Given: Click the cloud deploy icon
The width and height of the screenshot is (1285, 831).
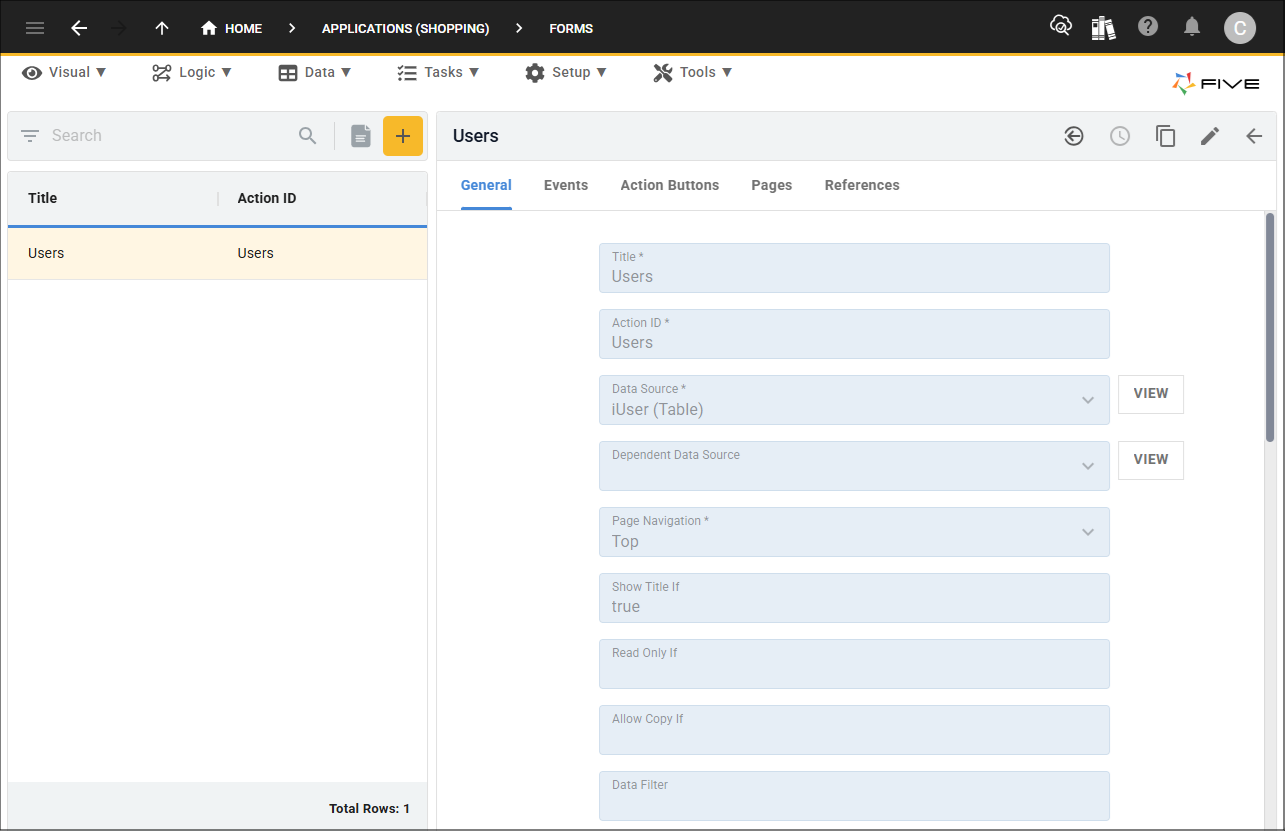Looking at the screenshot, I should (1060, 26).
